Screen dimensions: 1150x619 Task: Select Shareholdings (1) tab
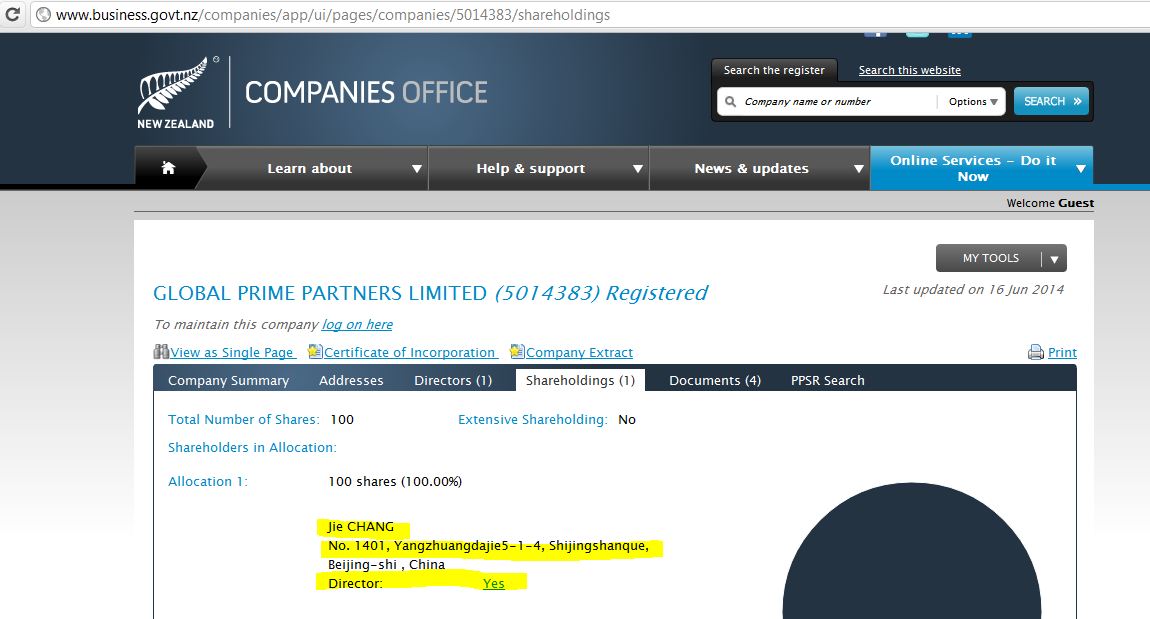pyautogui.click(x=580, y=380)
